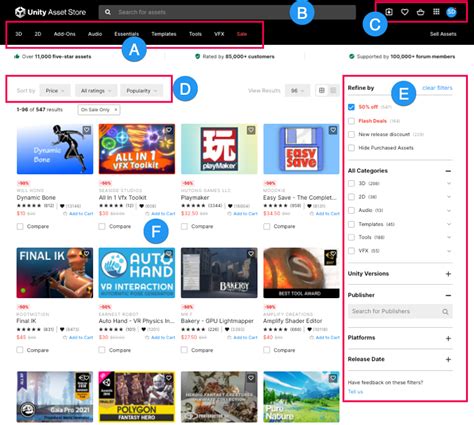Switch to list view layout
This screenshot has height=425, width=474.
click(x=333, y=90)
